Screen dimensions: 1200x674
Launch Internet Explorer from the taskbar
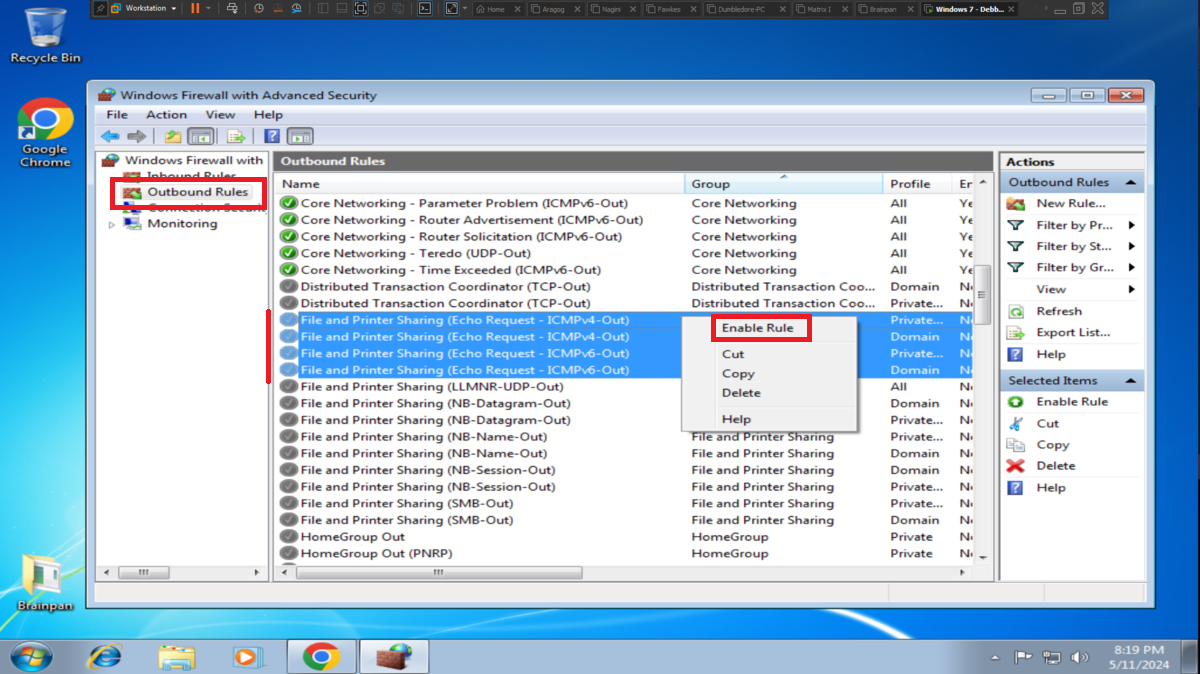(104, 656)
